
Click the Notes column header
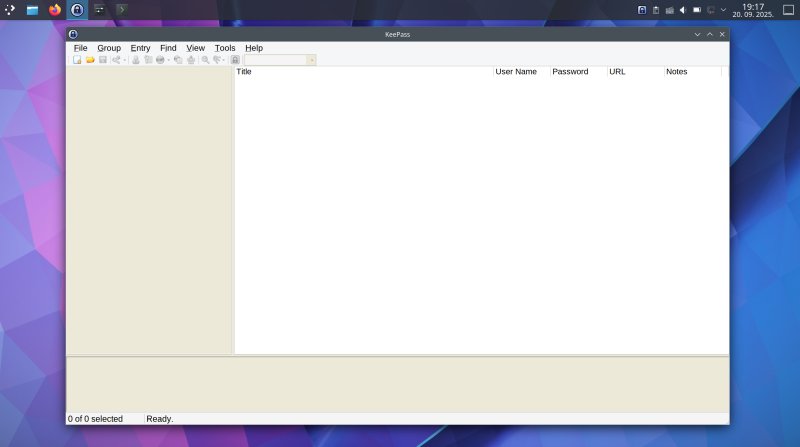[691, 72]
